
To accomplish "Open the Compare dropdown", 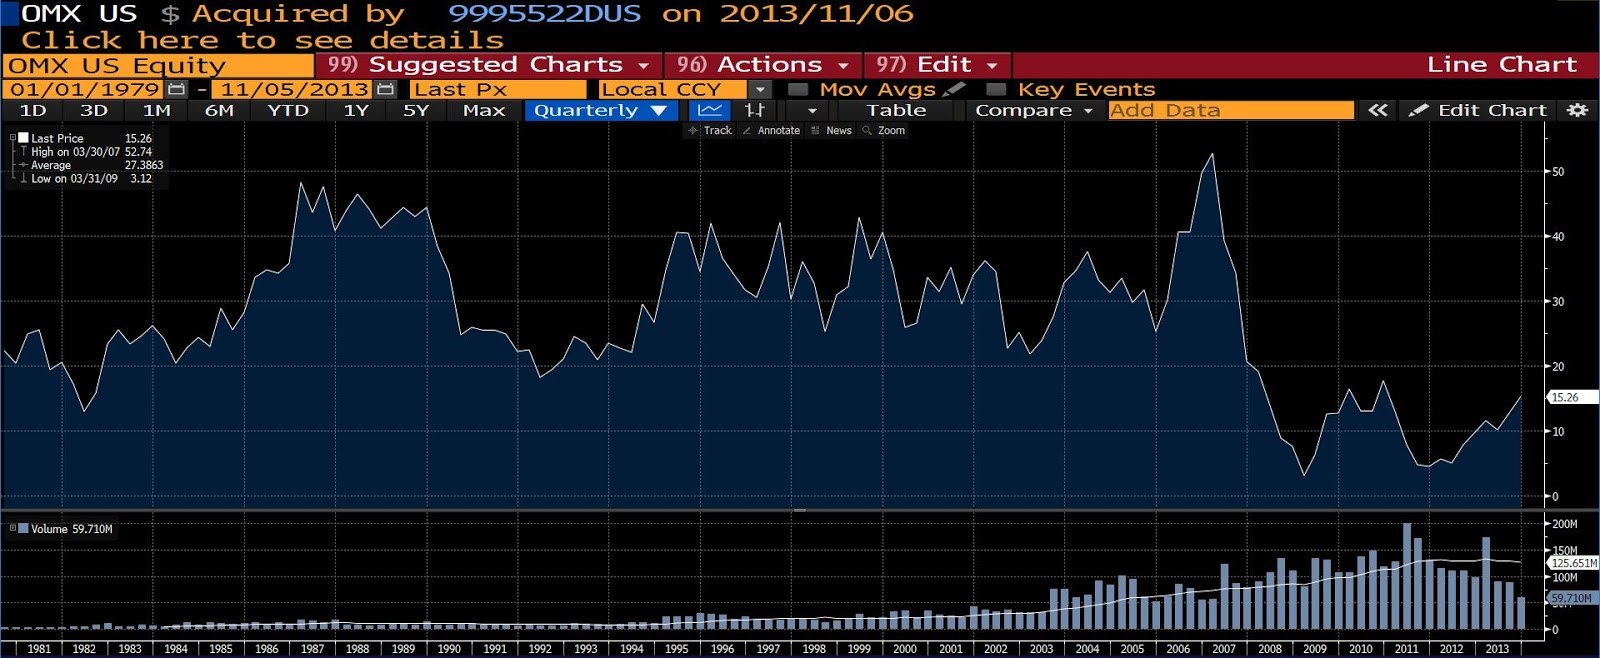I will [1033, 110].
